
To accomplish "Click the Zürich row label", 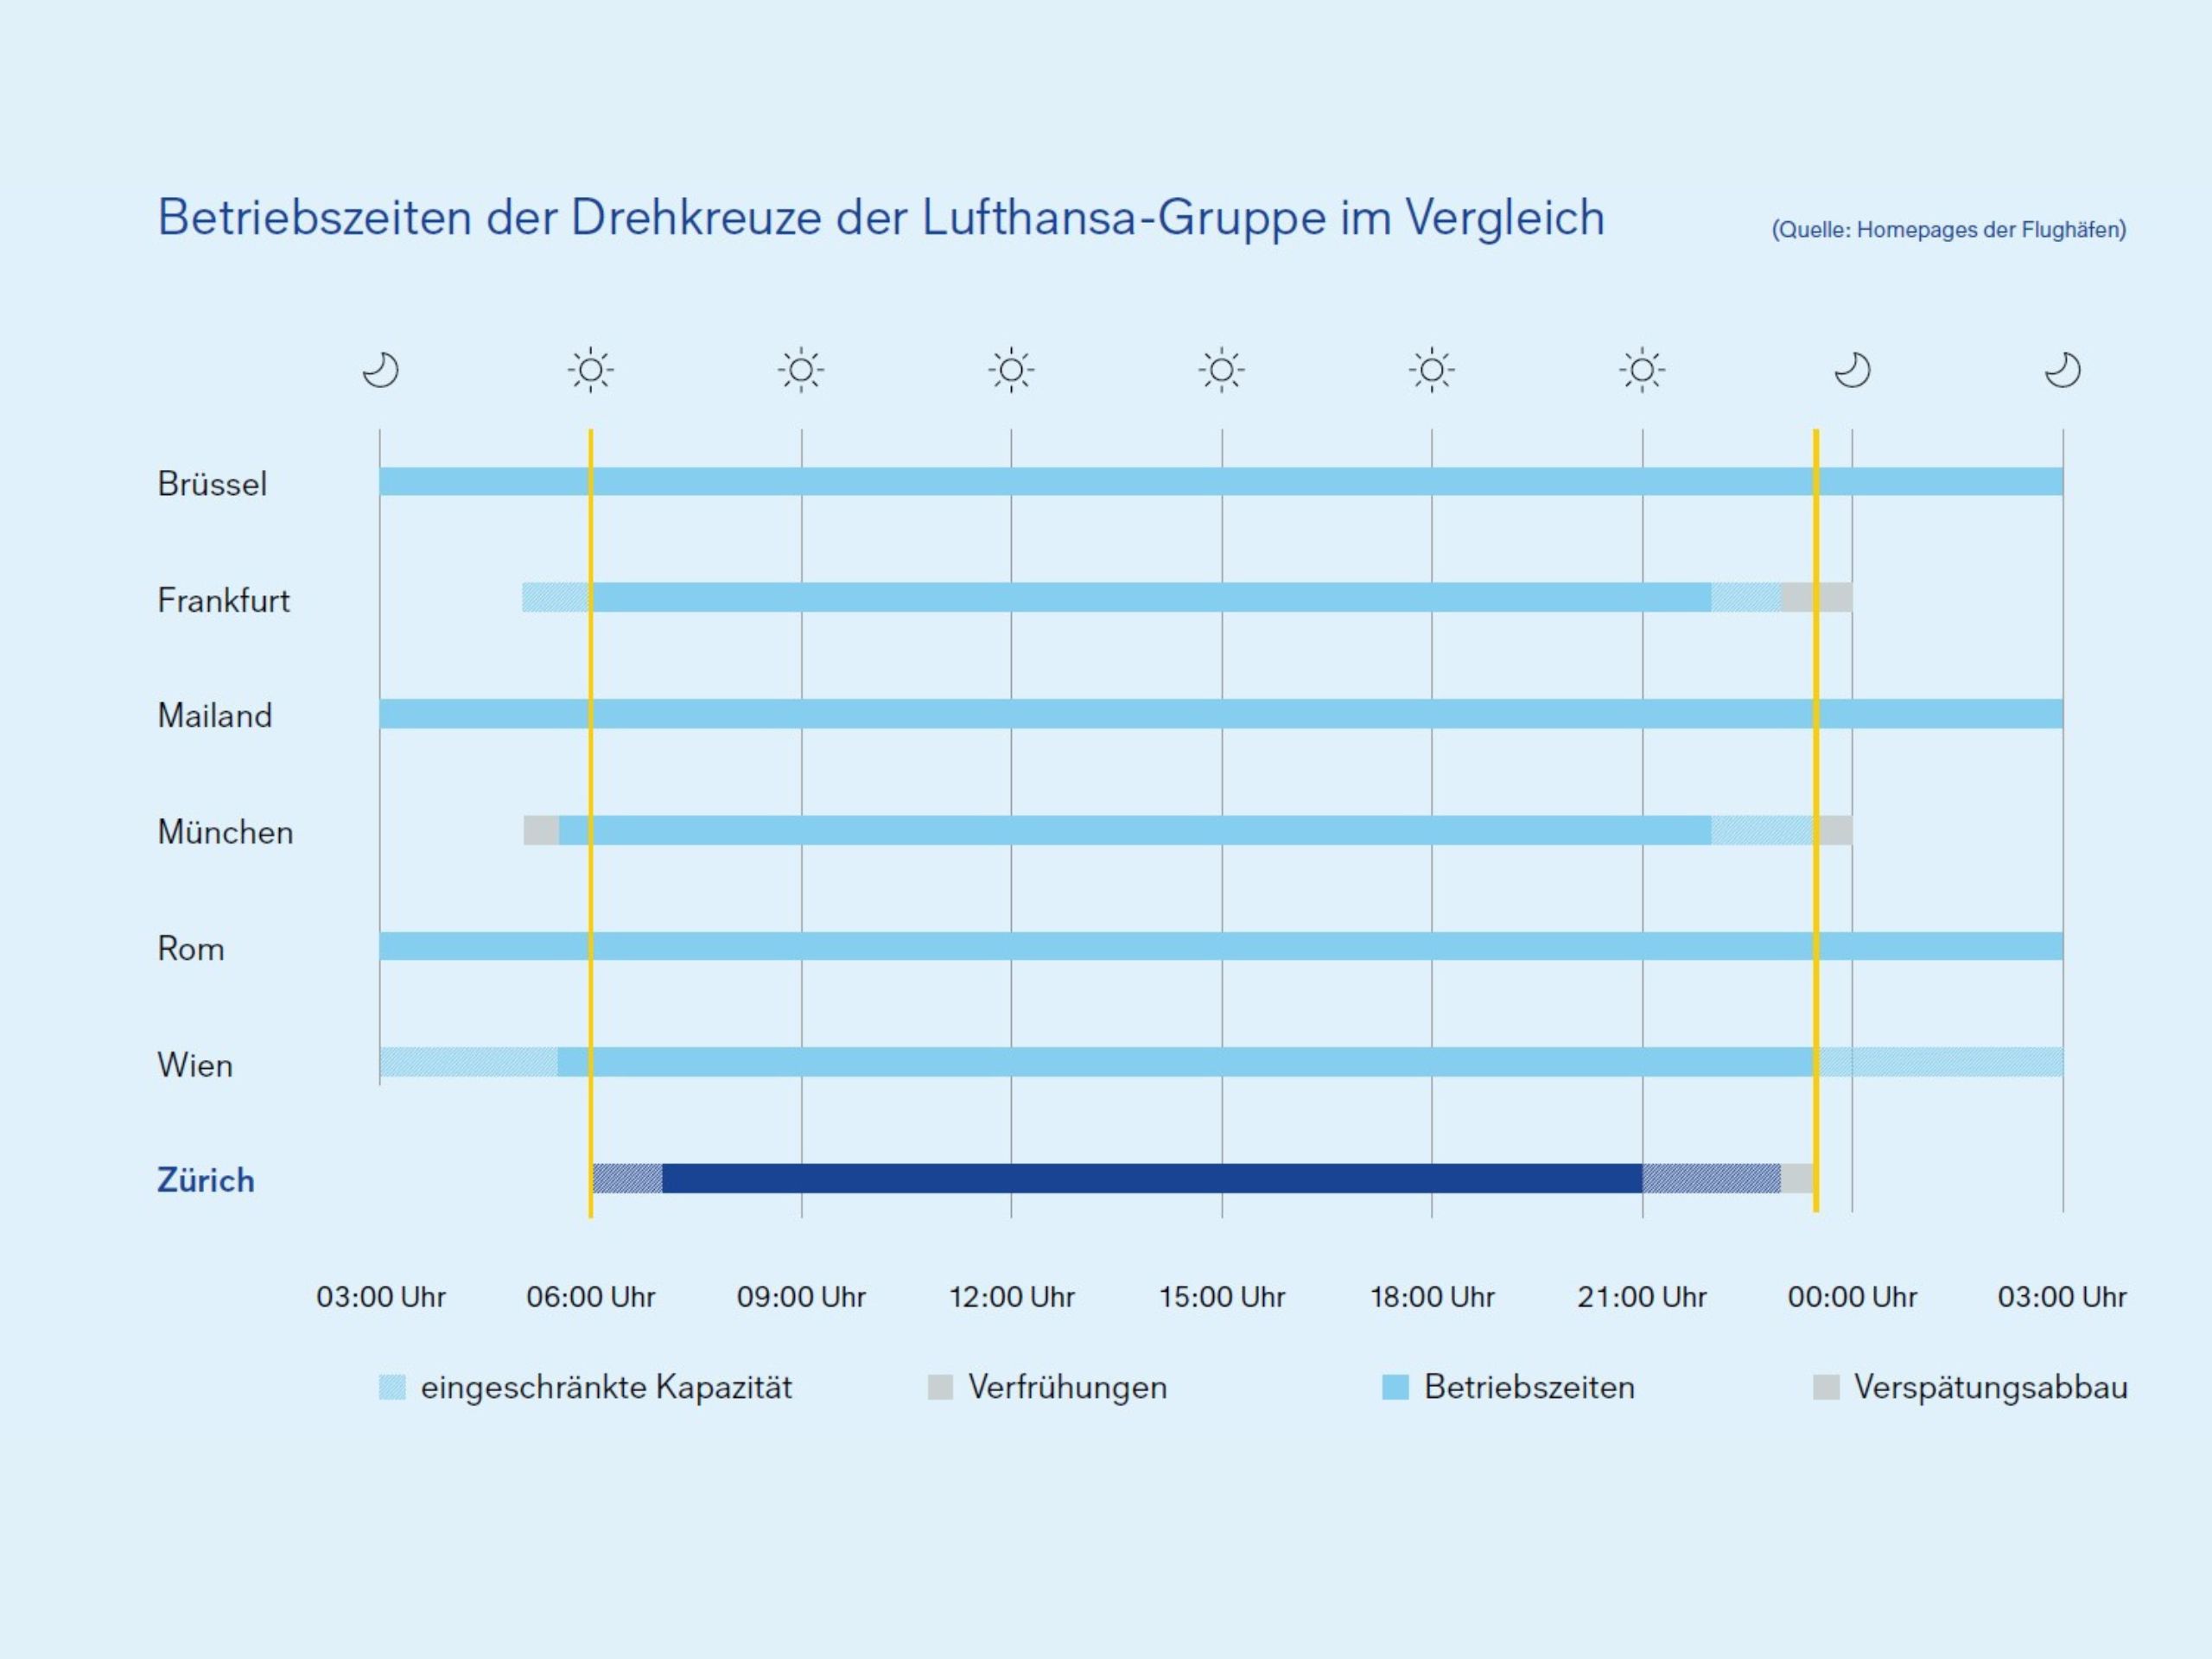I will [206, 1180].
